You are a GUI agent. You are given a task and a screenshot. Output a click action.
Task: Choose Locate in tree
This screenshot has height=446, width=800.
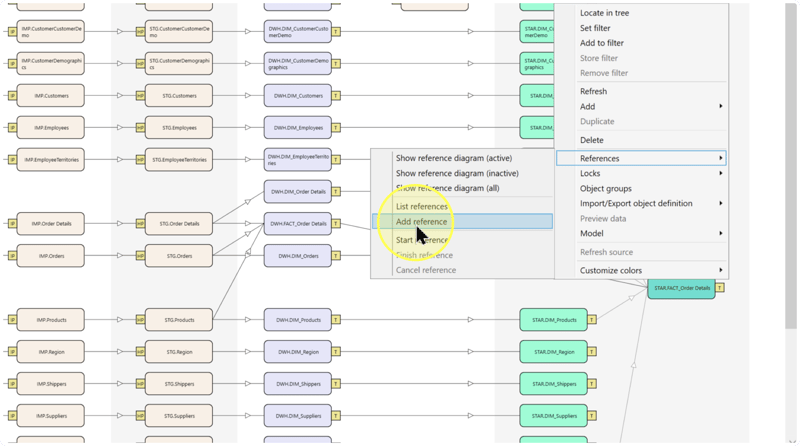pos(604,13)
